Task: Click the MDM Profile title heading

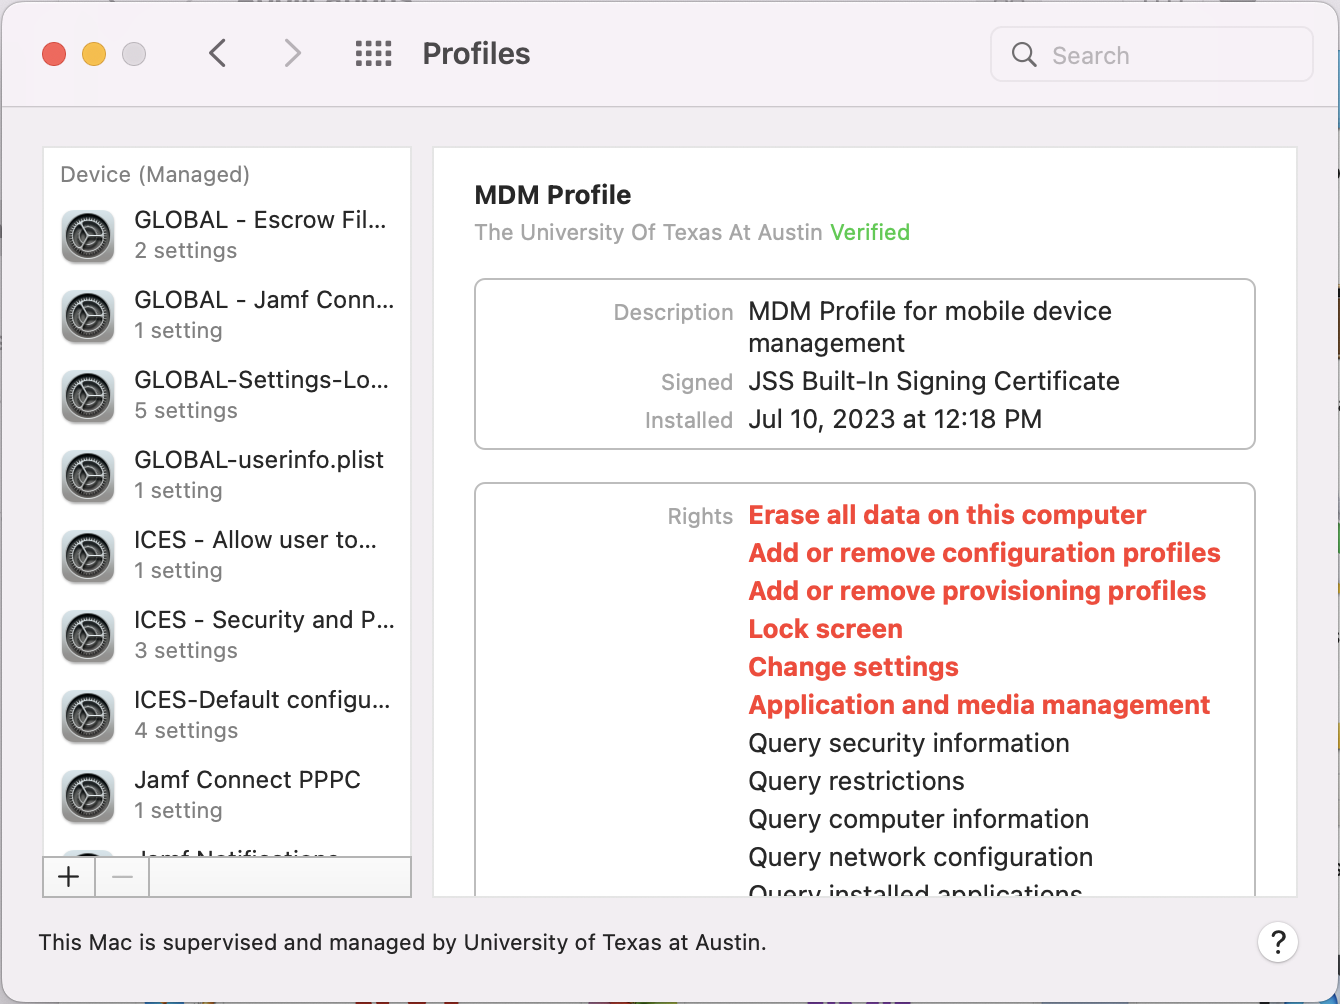Action: 553,195
